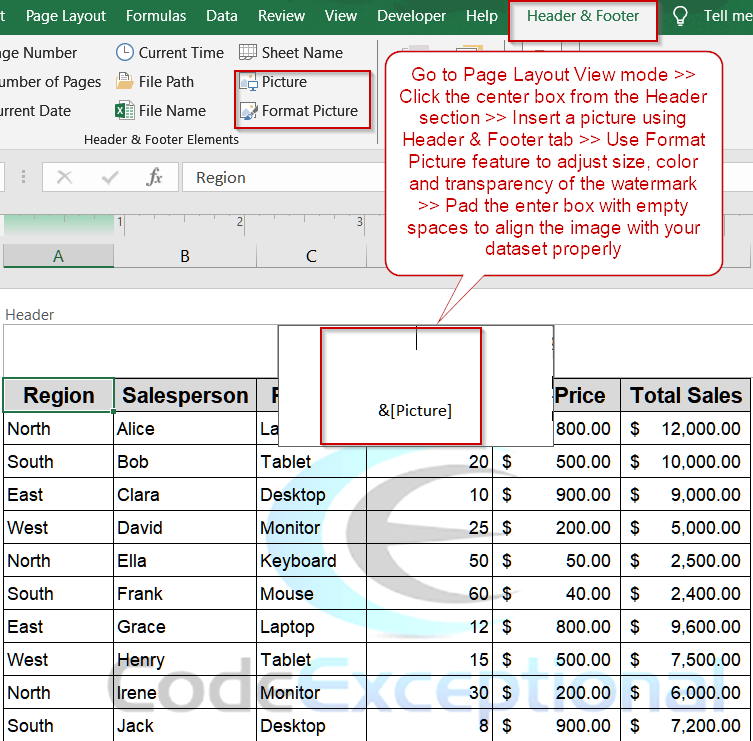This screenshot has width=753, height=741.
Task: Select column A header
Action: [x=58, y=256]
